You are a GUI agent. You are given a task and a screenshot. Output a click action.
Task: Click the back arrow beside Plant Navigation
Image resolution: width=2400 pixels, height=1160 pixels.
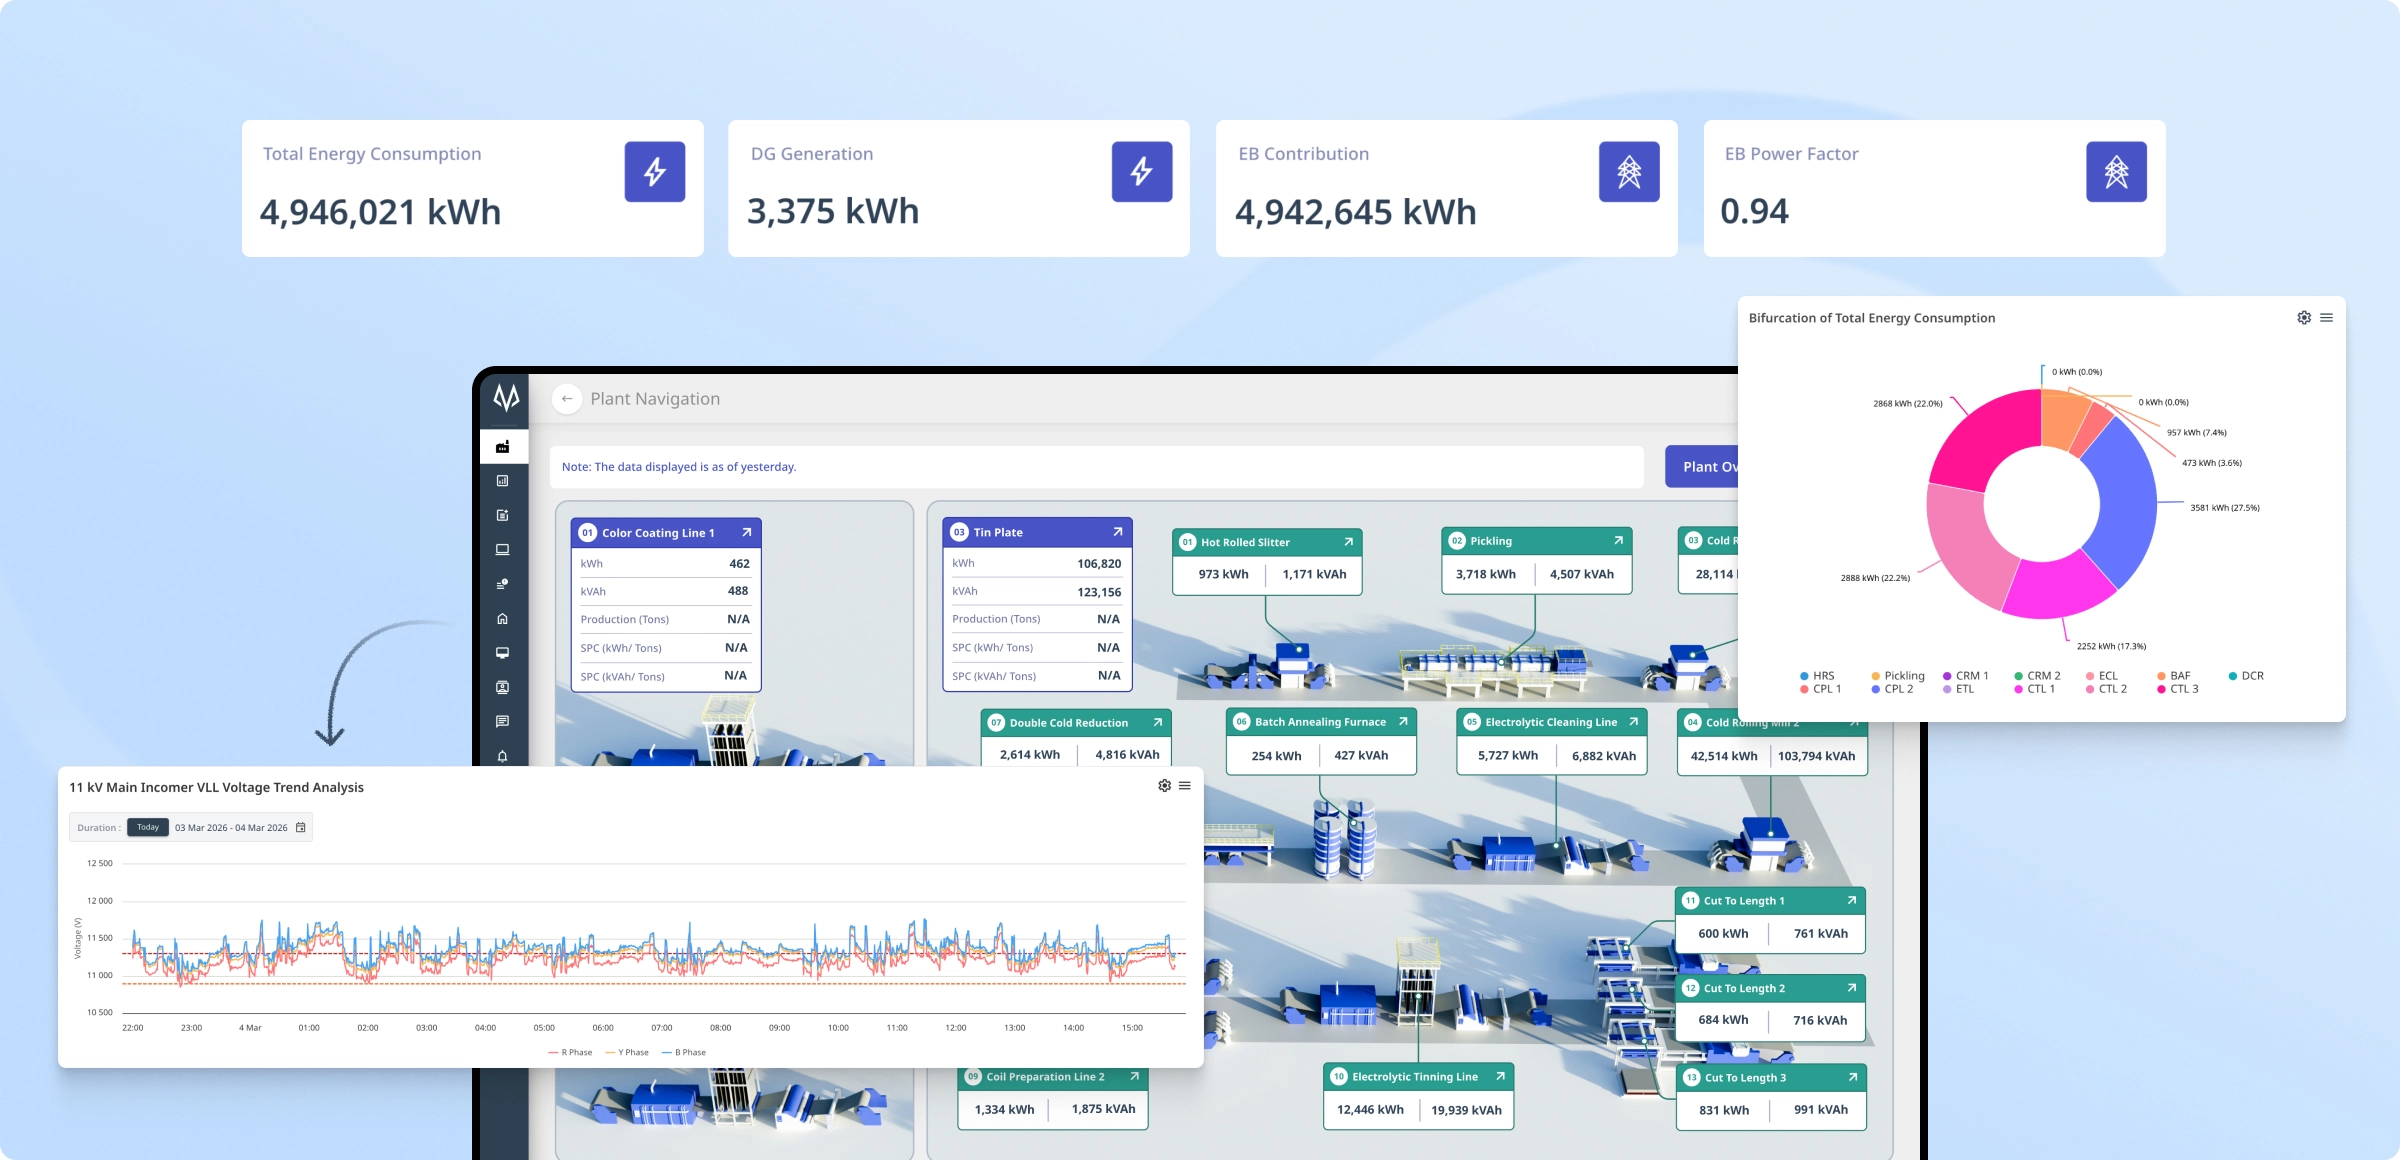point(567,399)
